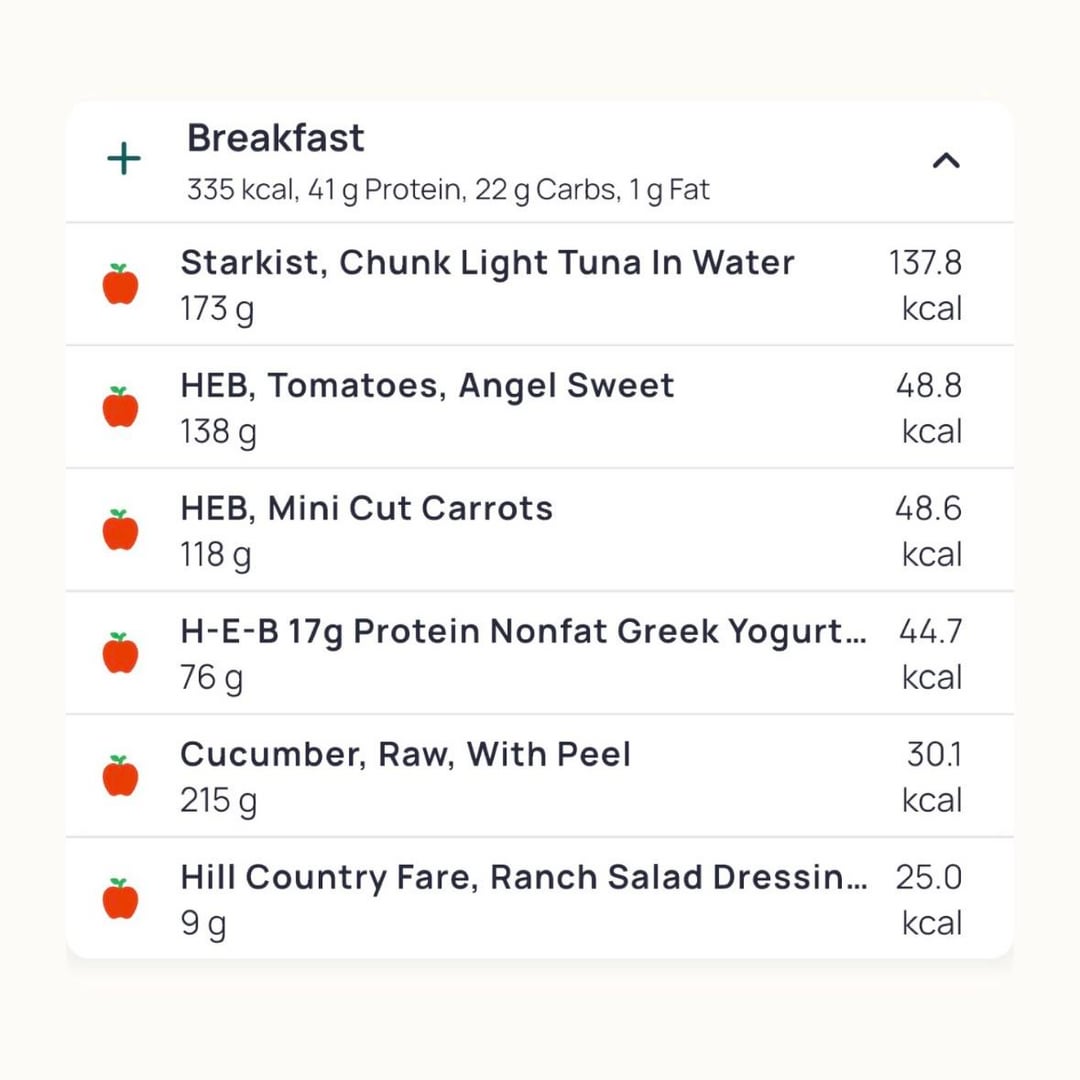Click the 25.0 kcal value for ranch dressing
The height and width of the screenshot is (1080, 1080).
click(929, 900)
